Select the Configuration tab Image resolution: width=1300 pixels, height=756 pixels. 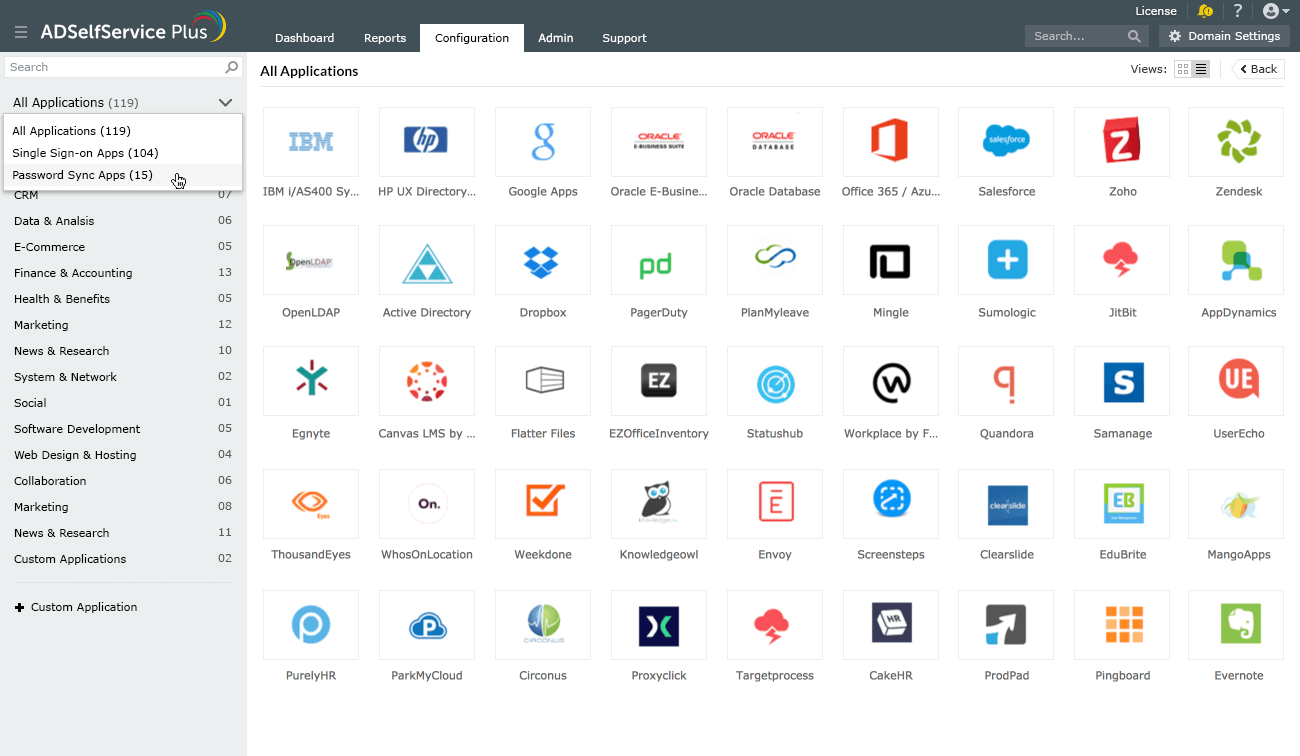pos(472,38)
